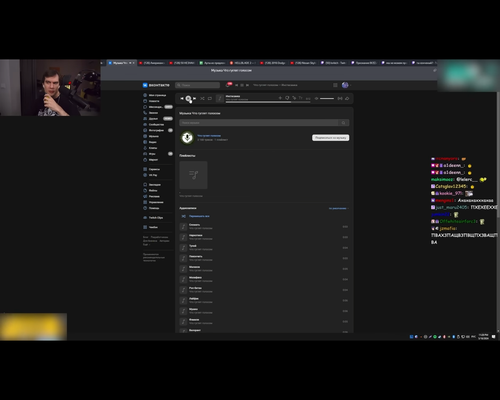The image size is (500, 400).
Task: Open Friends (Друзья) in sidebar
Action: coord(158,119)
